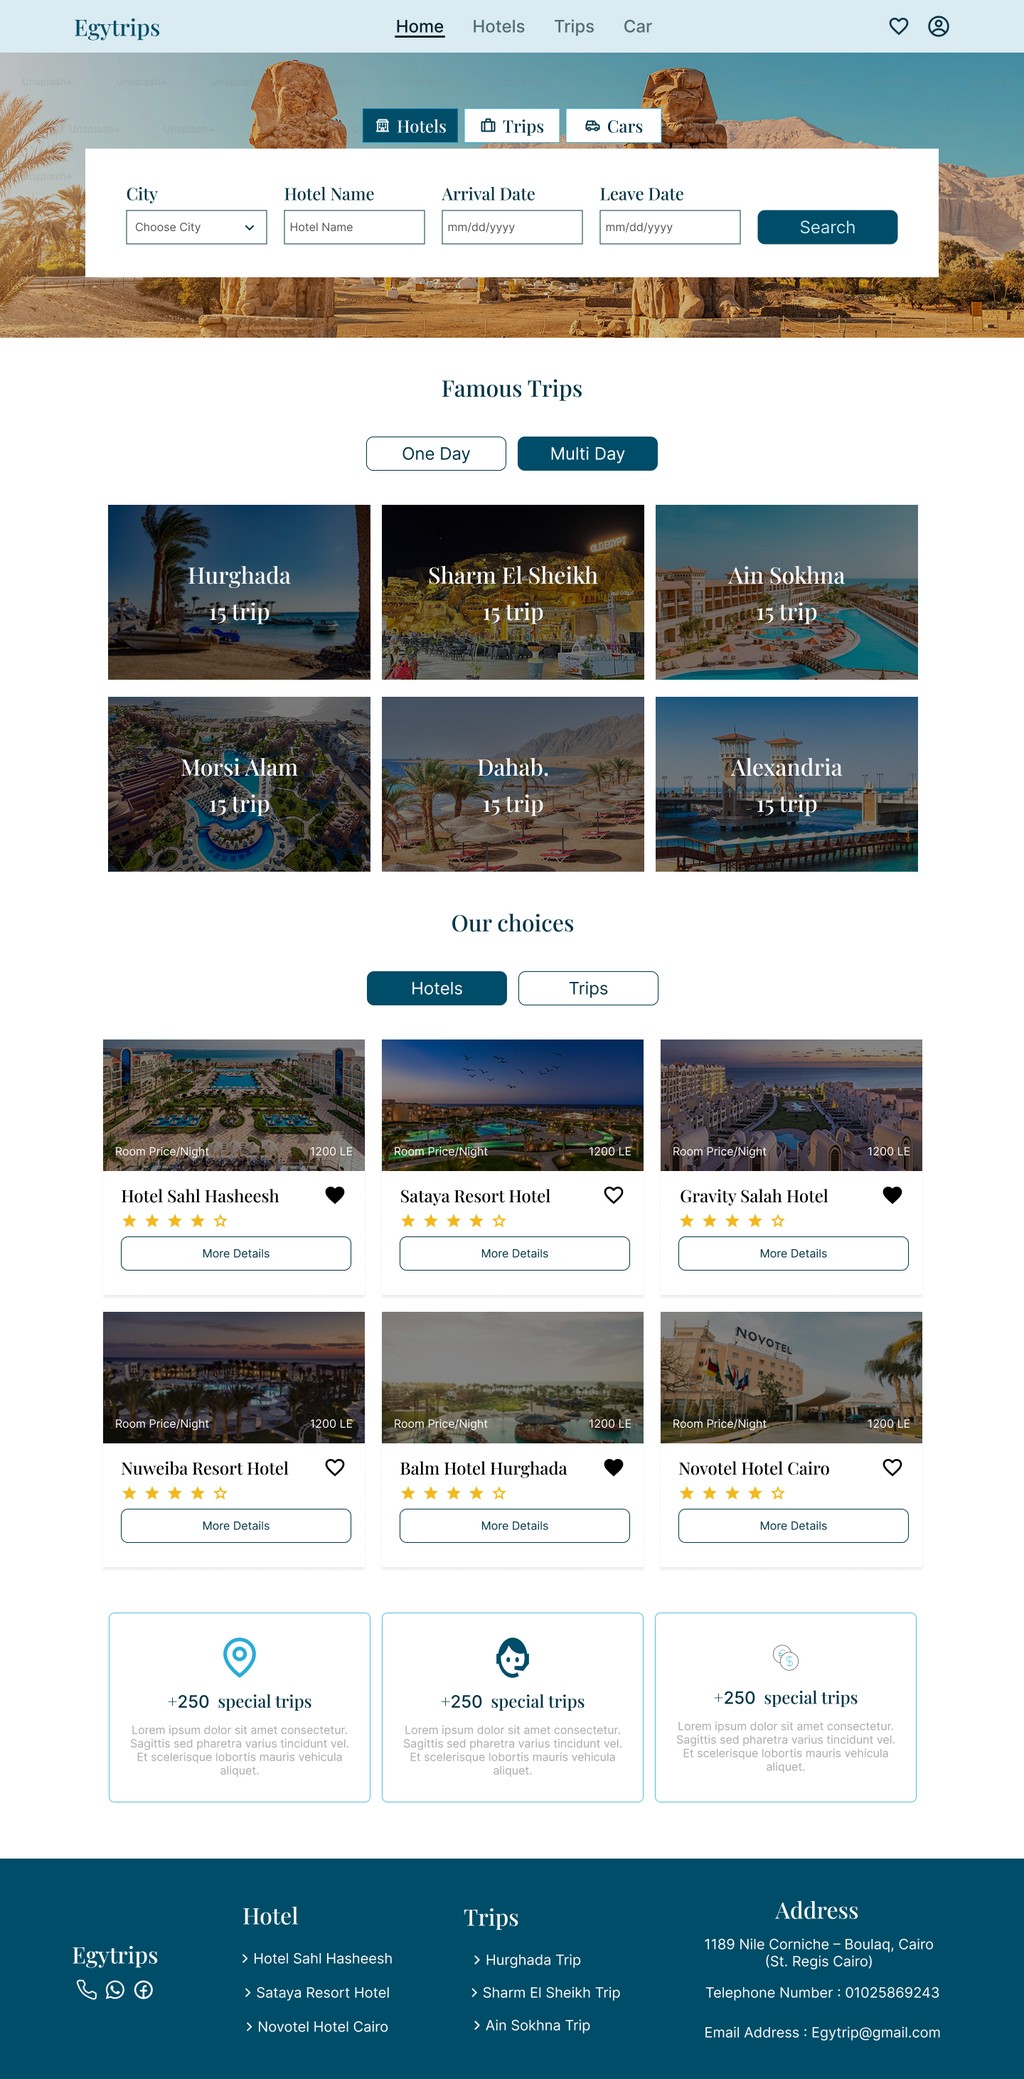Screen dimensions: 1024x2079
Task: Click the Facebook icon in footer
Action: coord(144,1989)
